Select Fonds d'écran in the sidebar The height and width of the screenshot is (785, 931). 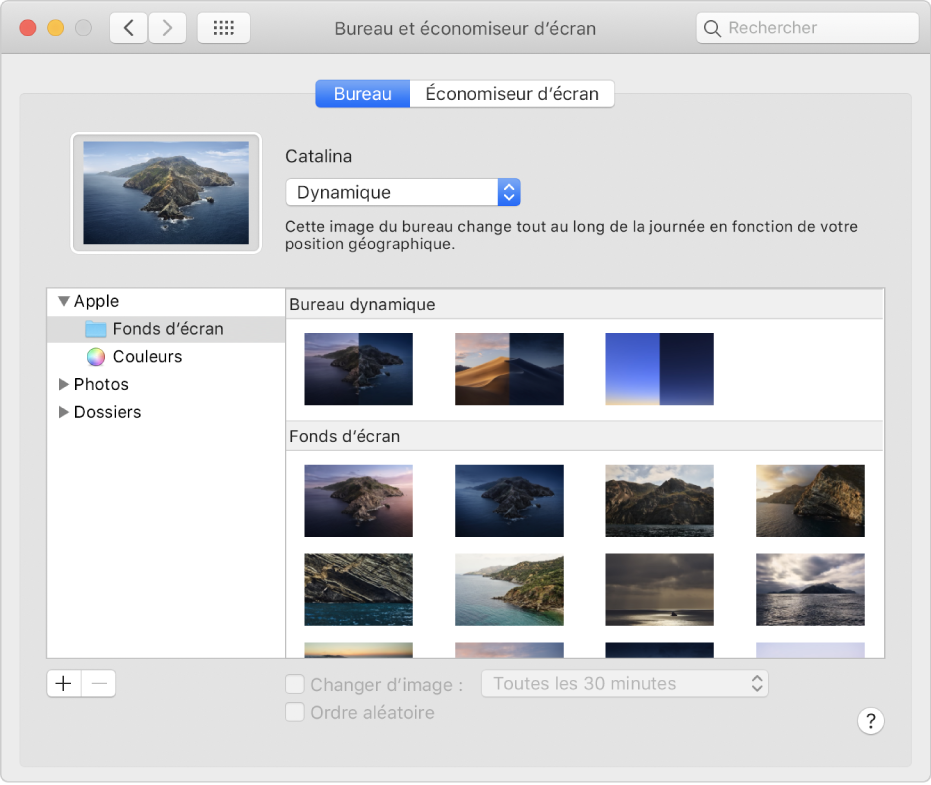coord(166,329)
